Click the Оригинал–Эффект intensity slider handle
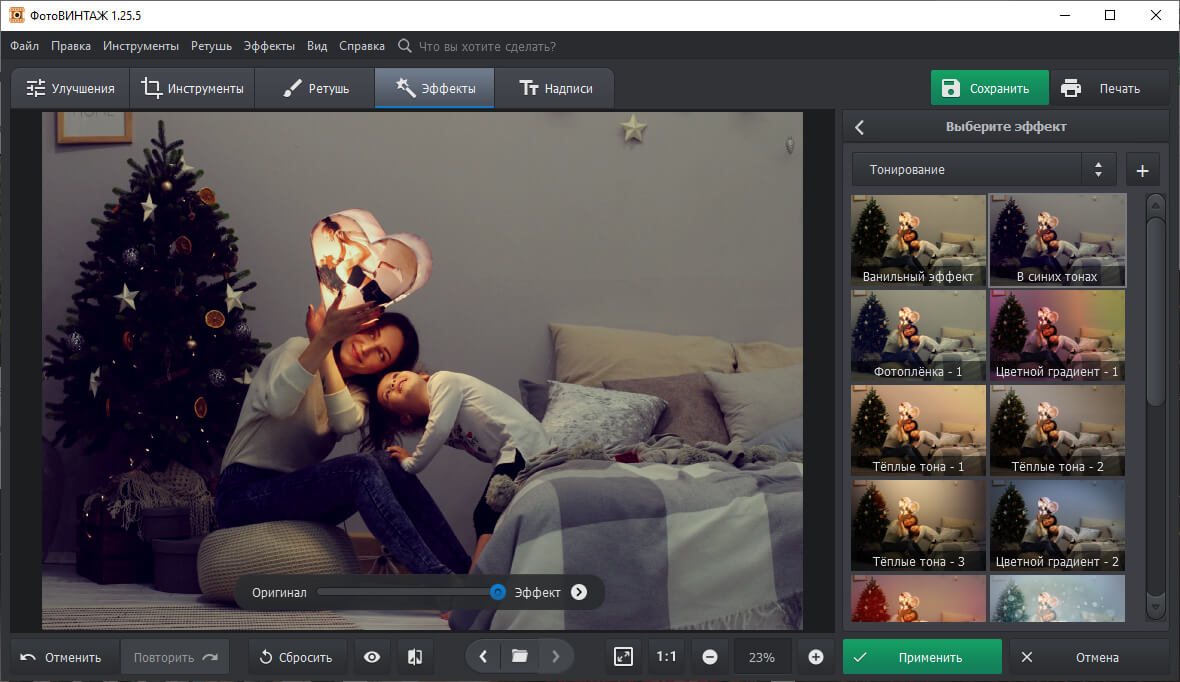The image size is (1180, 682). [x=497, y=592]
